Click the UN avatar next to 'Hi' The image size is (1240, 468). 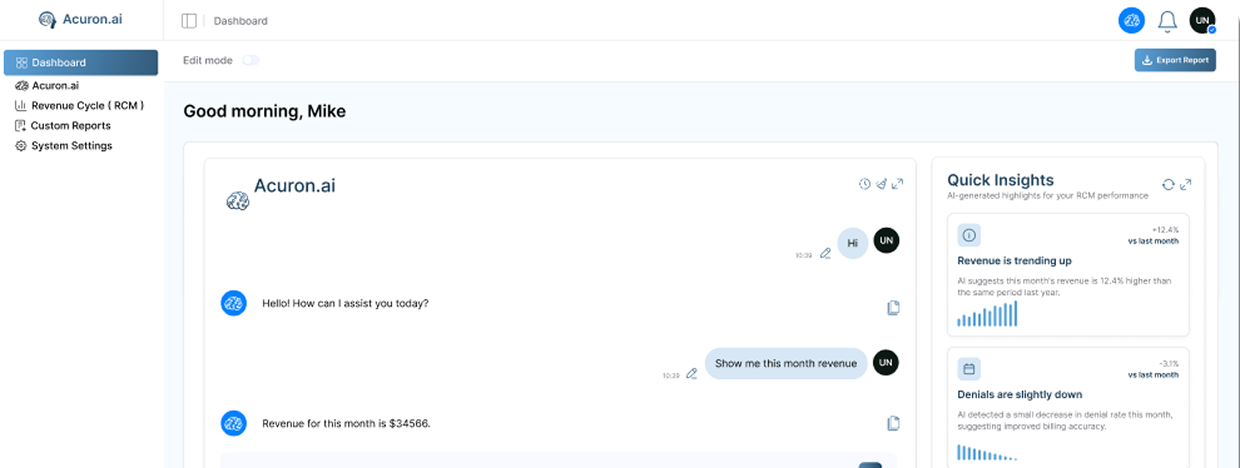coord(886,241)
